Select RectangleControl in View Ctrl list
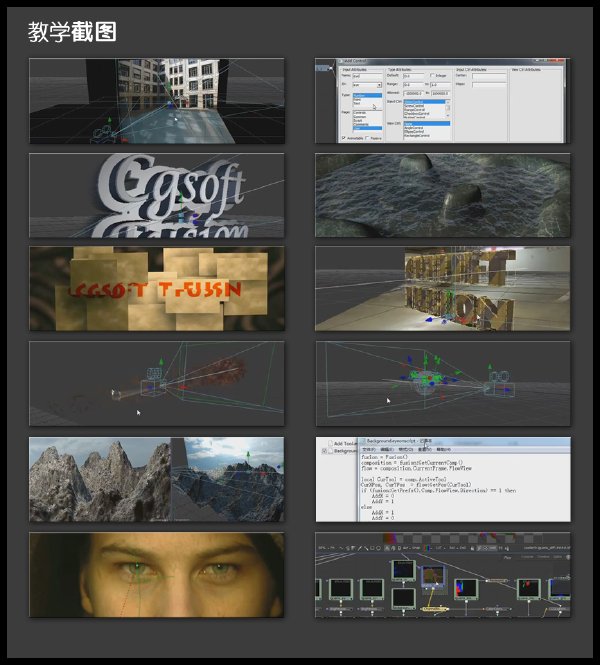600x665 pixels. point(417,136)
